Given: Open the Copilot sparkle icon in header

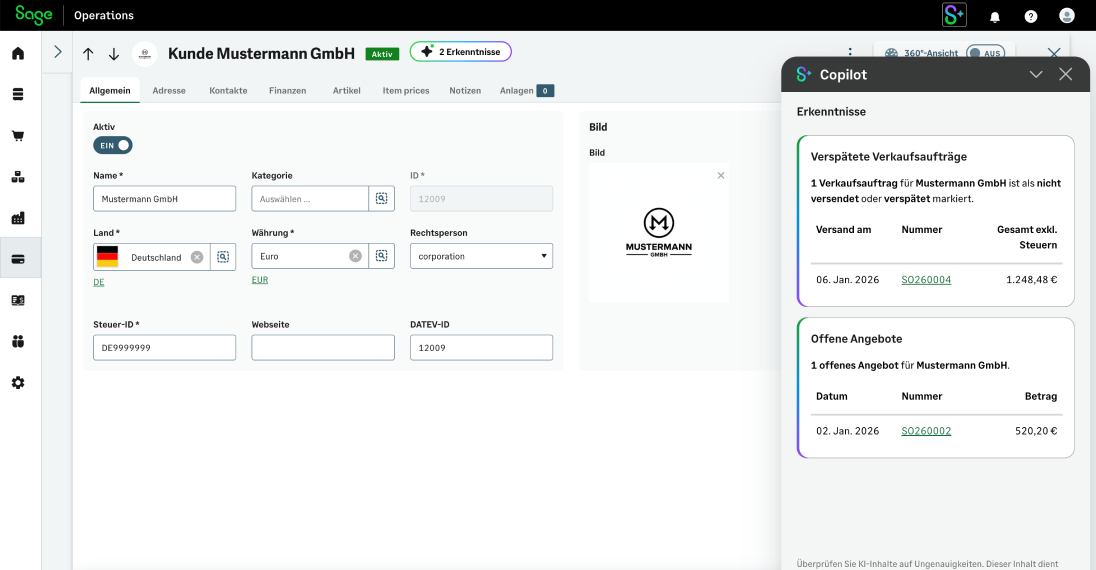Looking at the screenshot, I should click(x=954, y=15).
